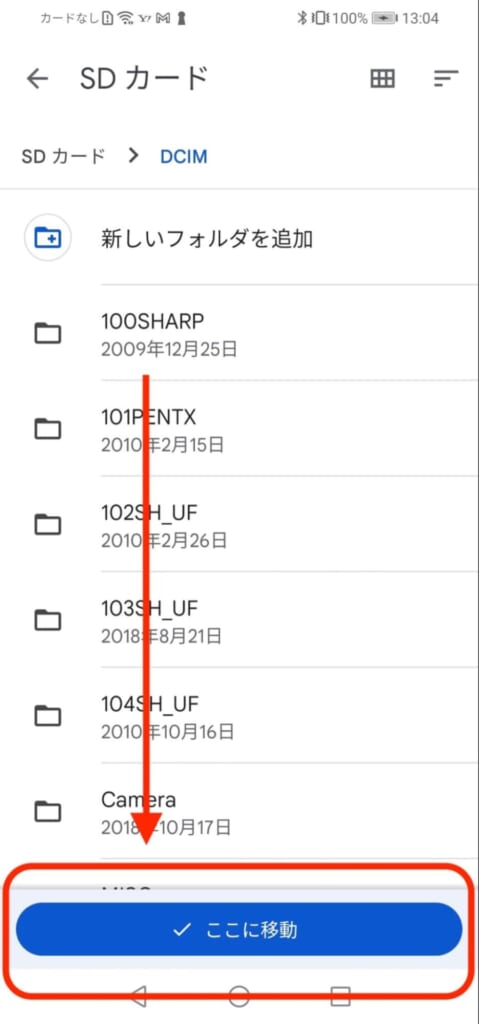Expand breadcrumb chevron after SD カード
This screenshot has width=479, height=1024.
click(x=134, y=156)
